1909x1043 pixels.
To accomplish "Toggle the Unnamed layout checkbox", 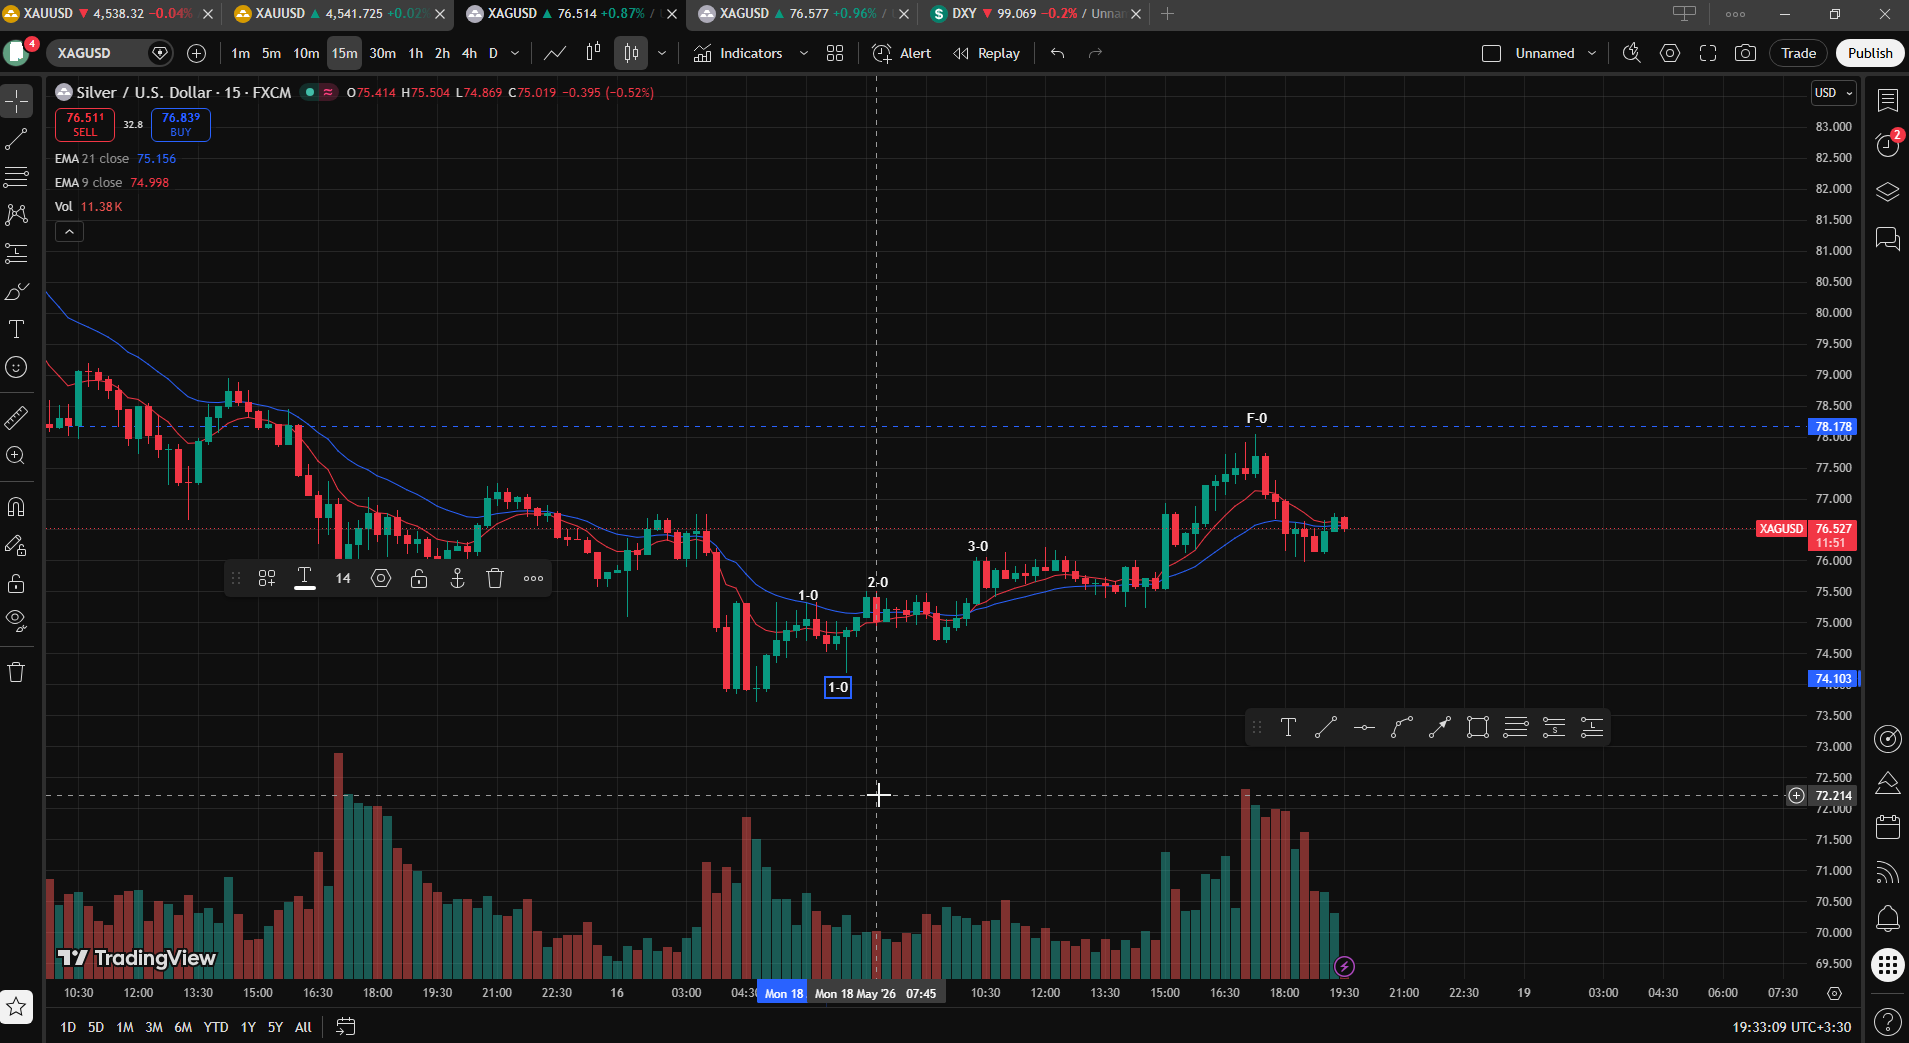I will tap(1491, 53).
